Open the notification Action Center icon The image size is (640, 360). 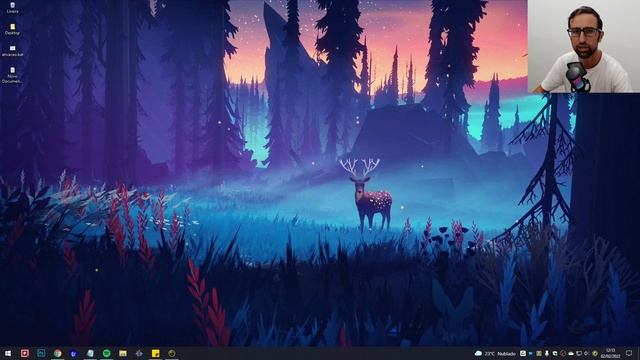tap(629, 353)
